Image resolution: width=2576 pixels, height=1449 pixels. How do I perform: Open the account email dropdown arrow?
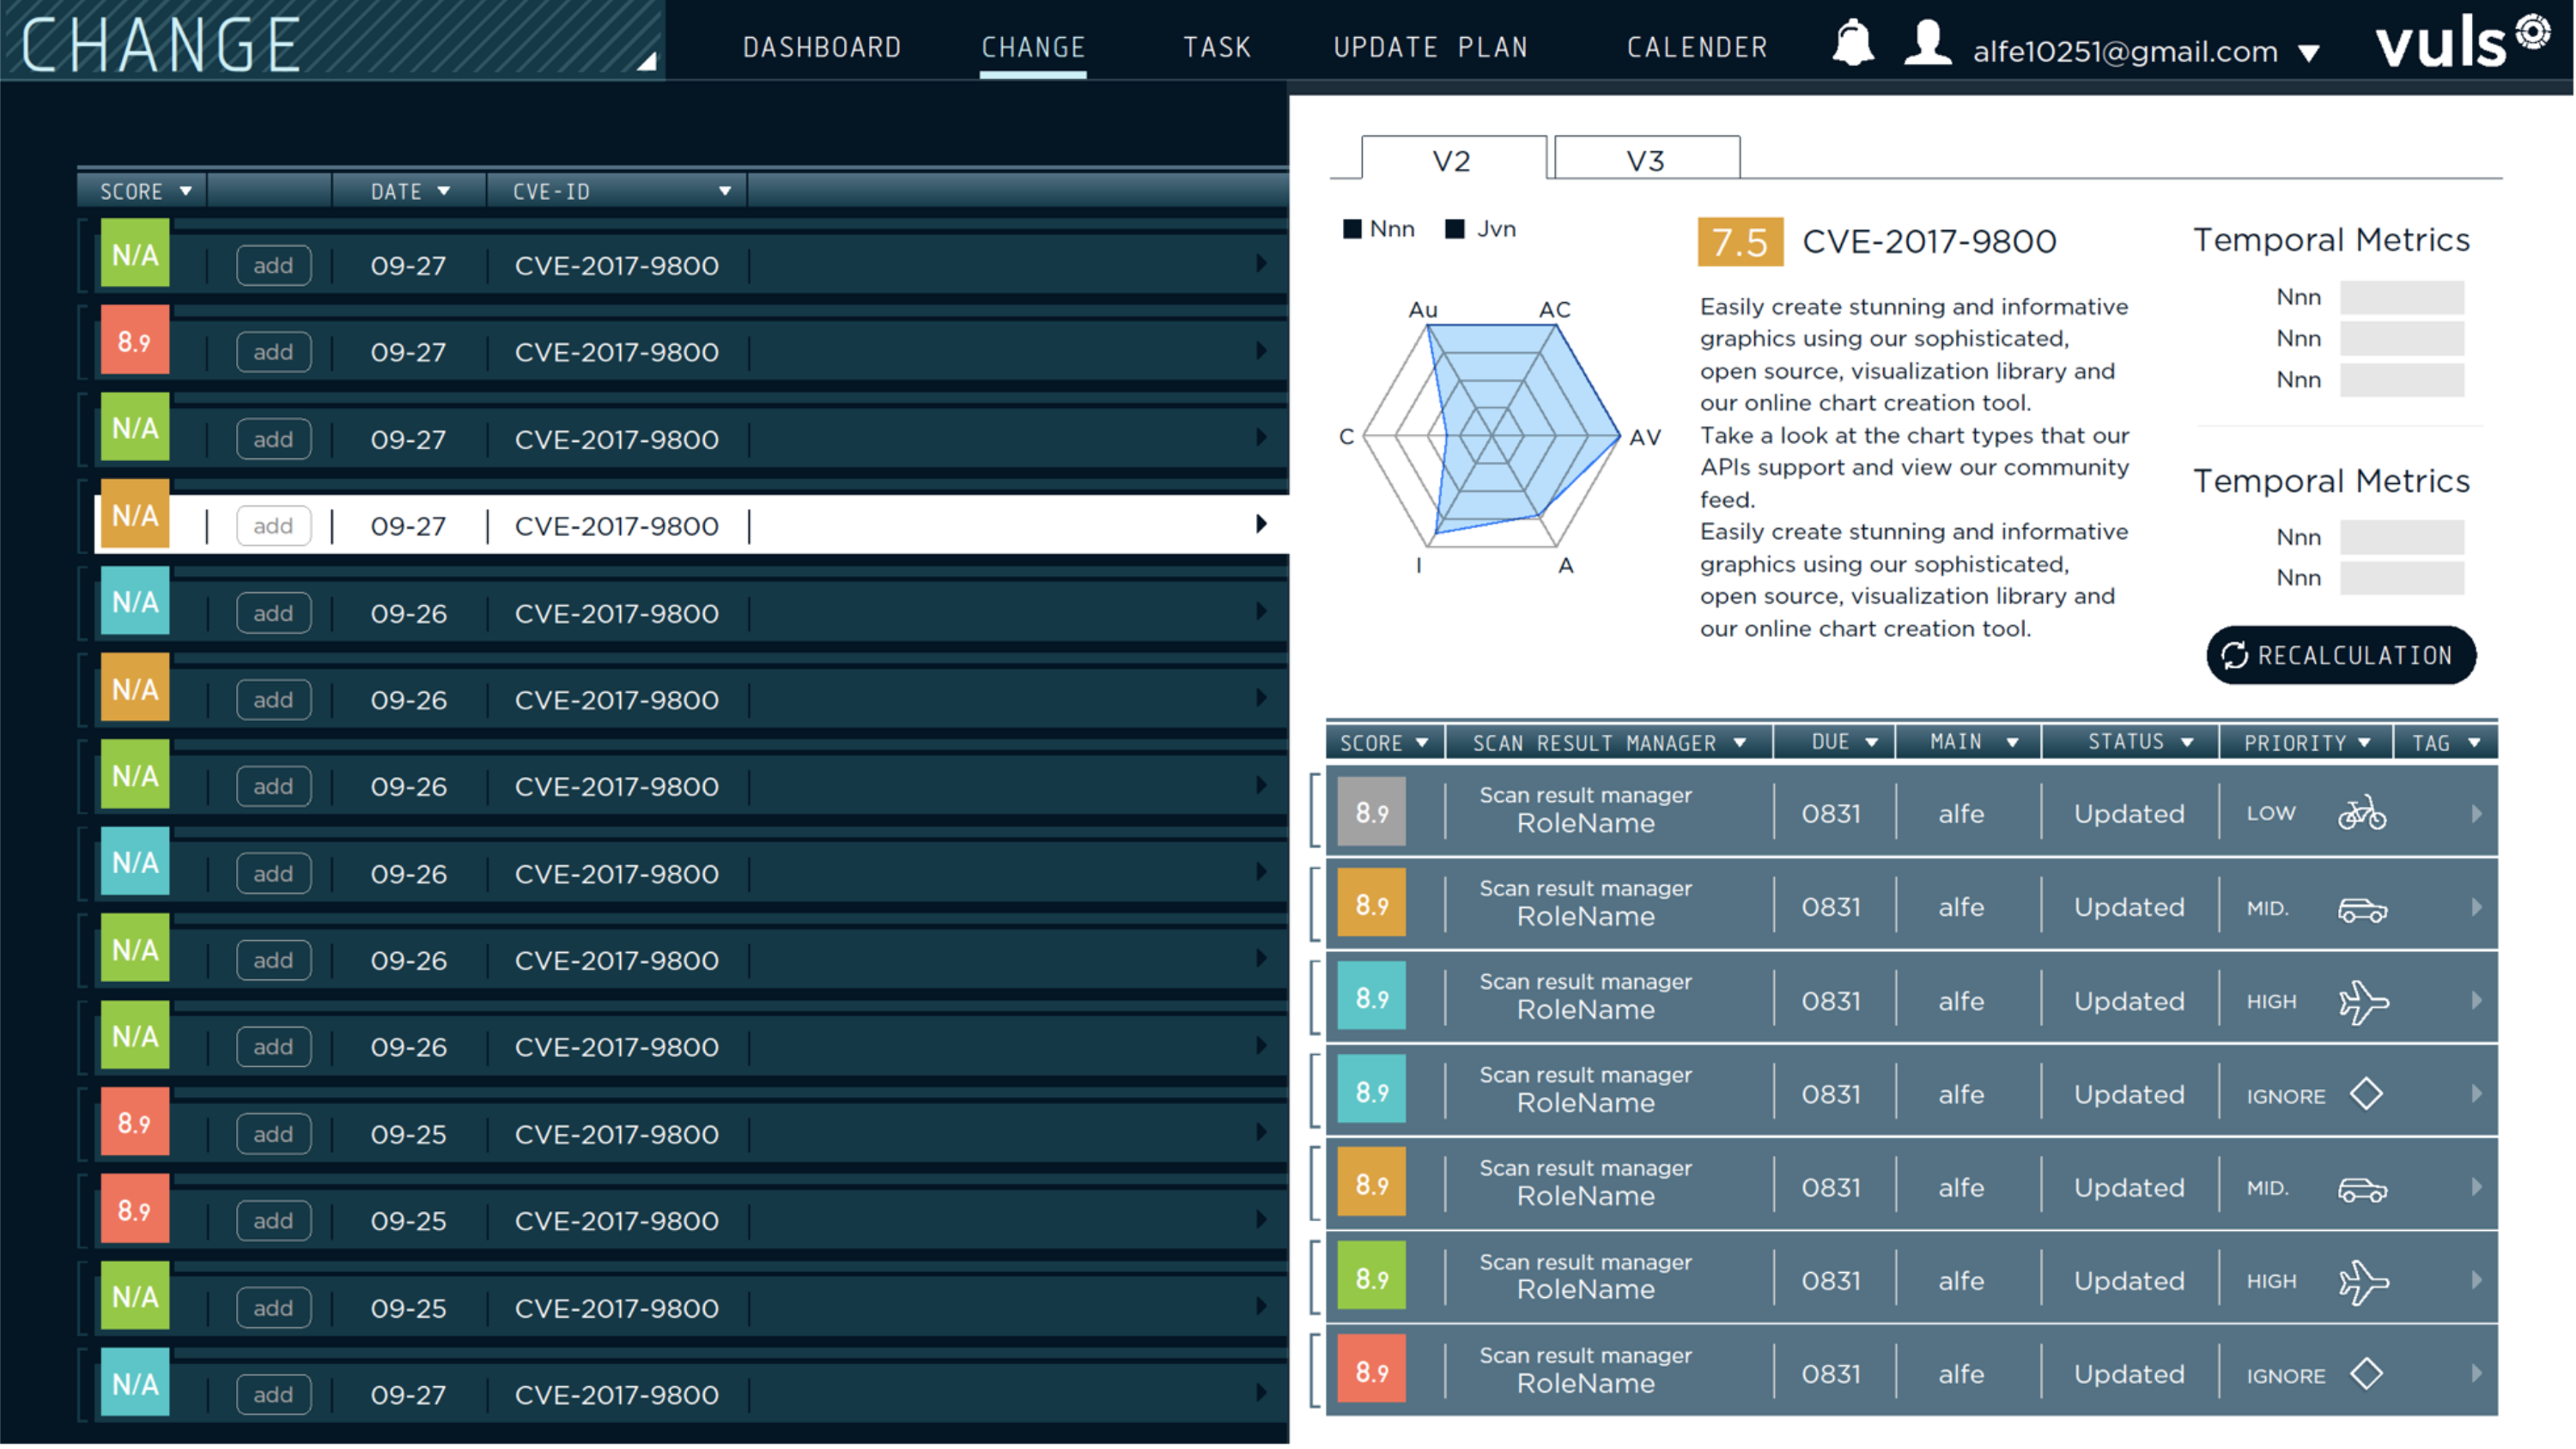coord(2309,53)
